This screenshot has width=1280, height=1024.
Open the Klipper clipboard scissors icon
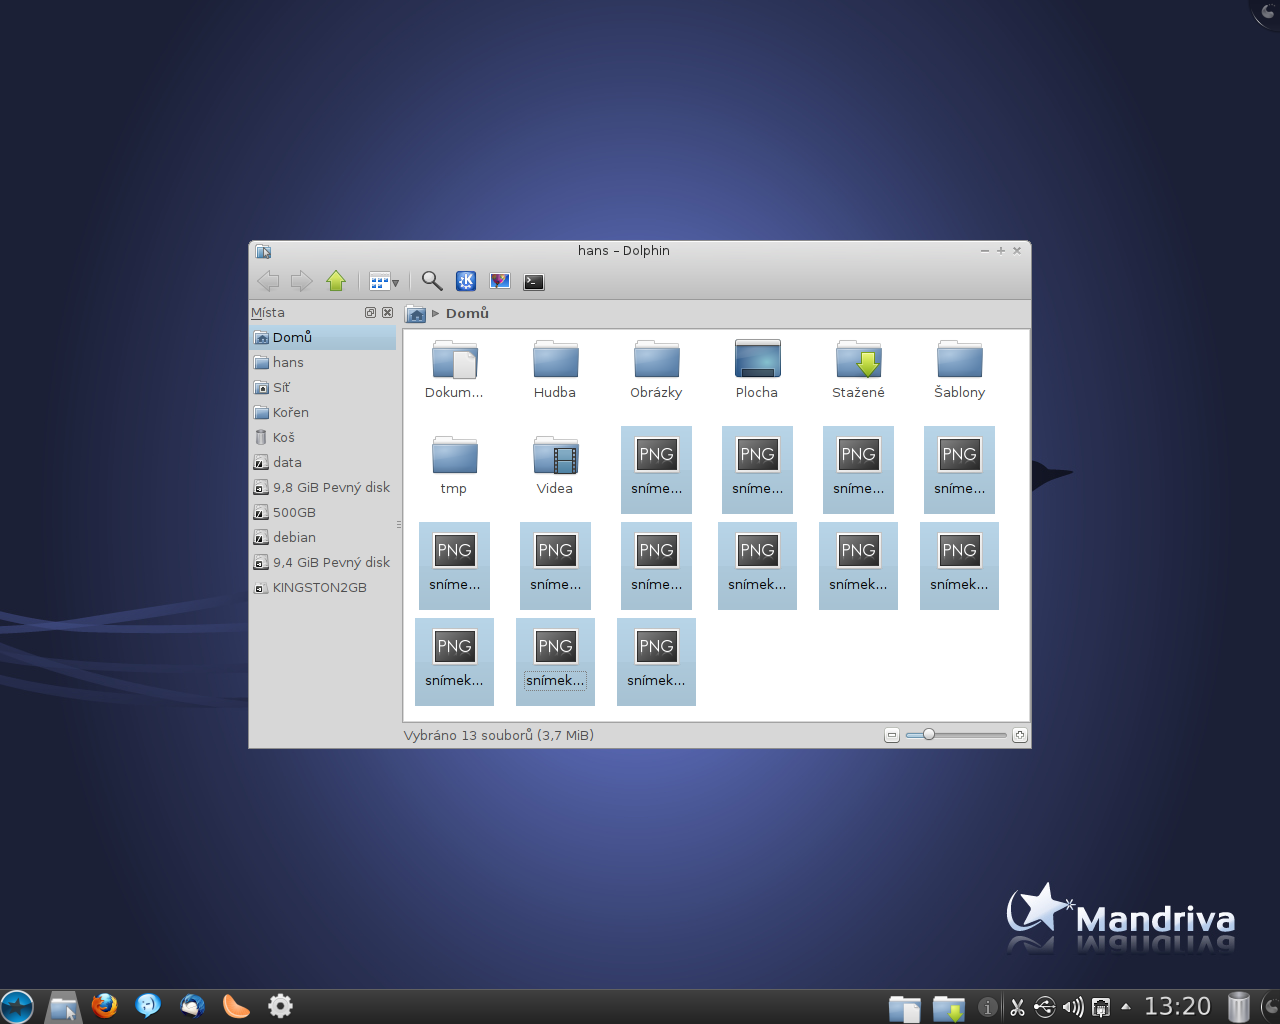1017,1007
